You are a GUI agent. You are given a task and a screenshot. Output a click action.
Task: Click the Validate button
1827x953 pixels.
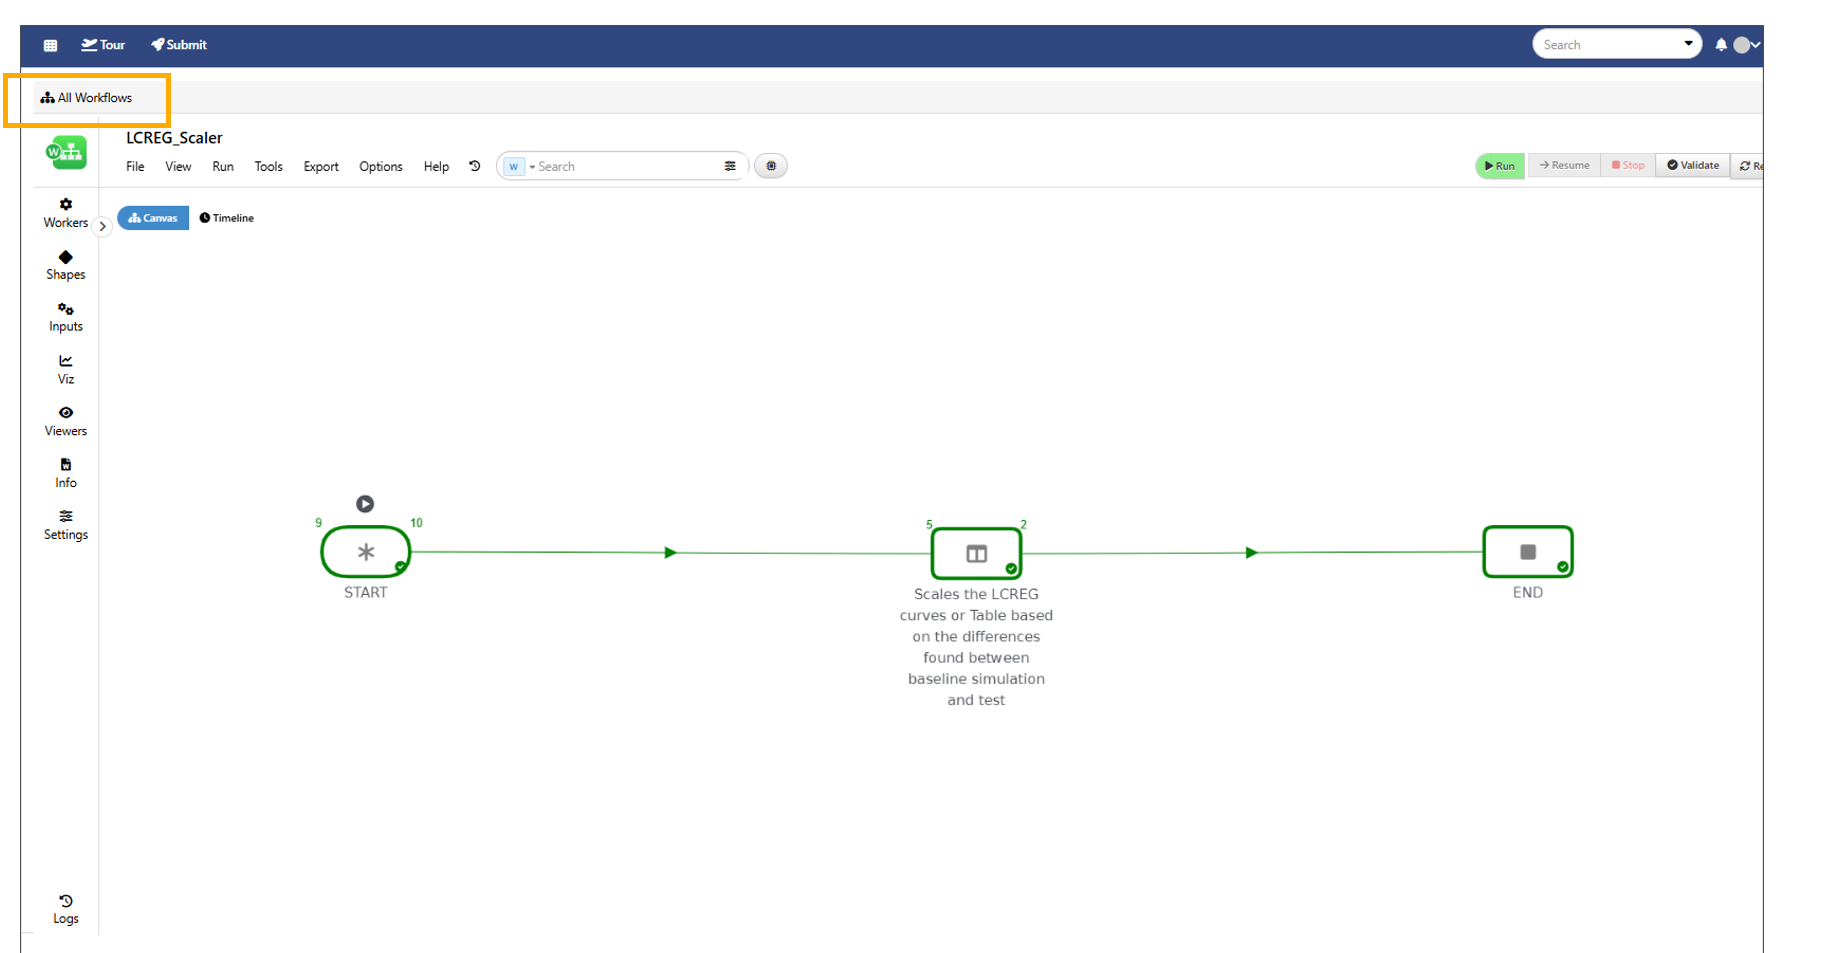[x=1692, y=166]
